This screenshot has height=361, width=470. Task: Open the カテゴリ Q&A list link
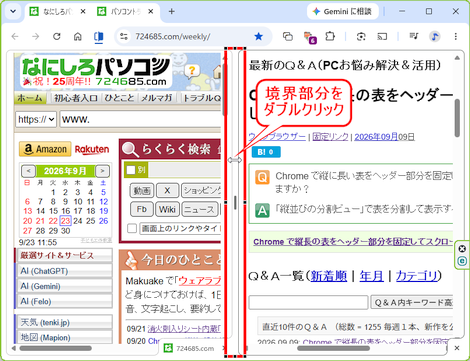416,276
